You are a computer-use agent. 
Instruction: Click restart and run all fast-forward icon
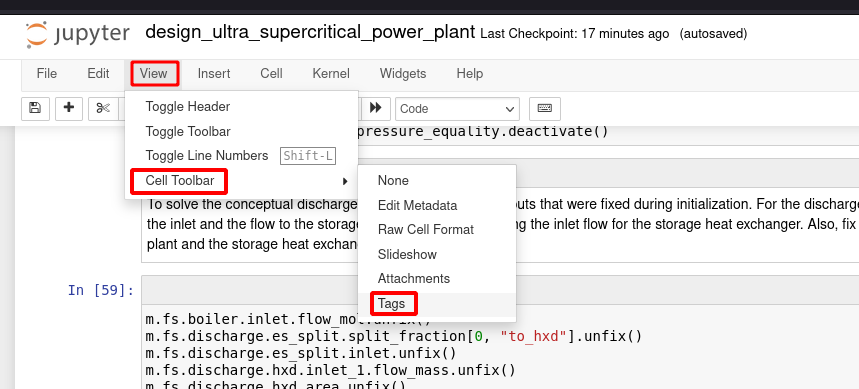[x=375, y=108]
